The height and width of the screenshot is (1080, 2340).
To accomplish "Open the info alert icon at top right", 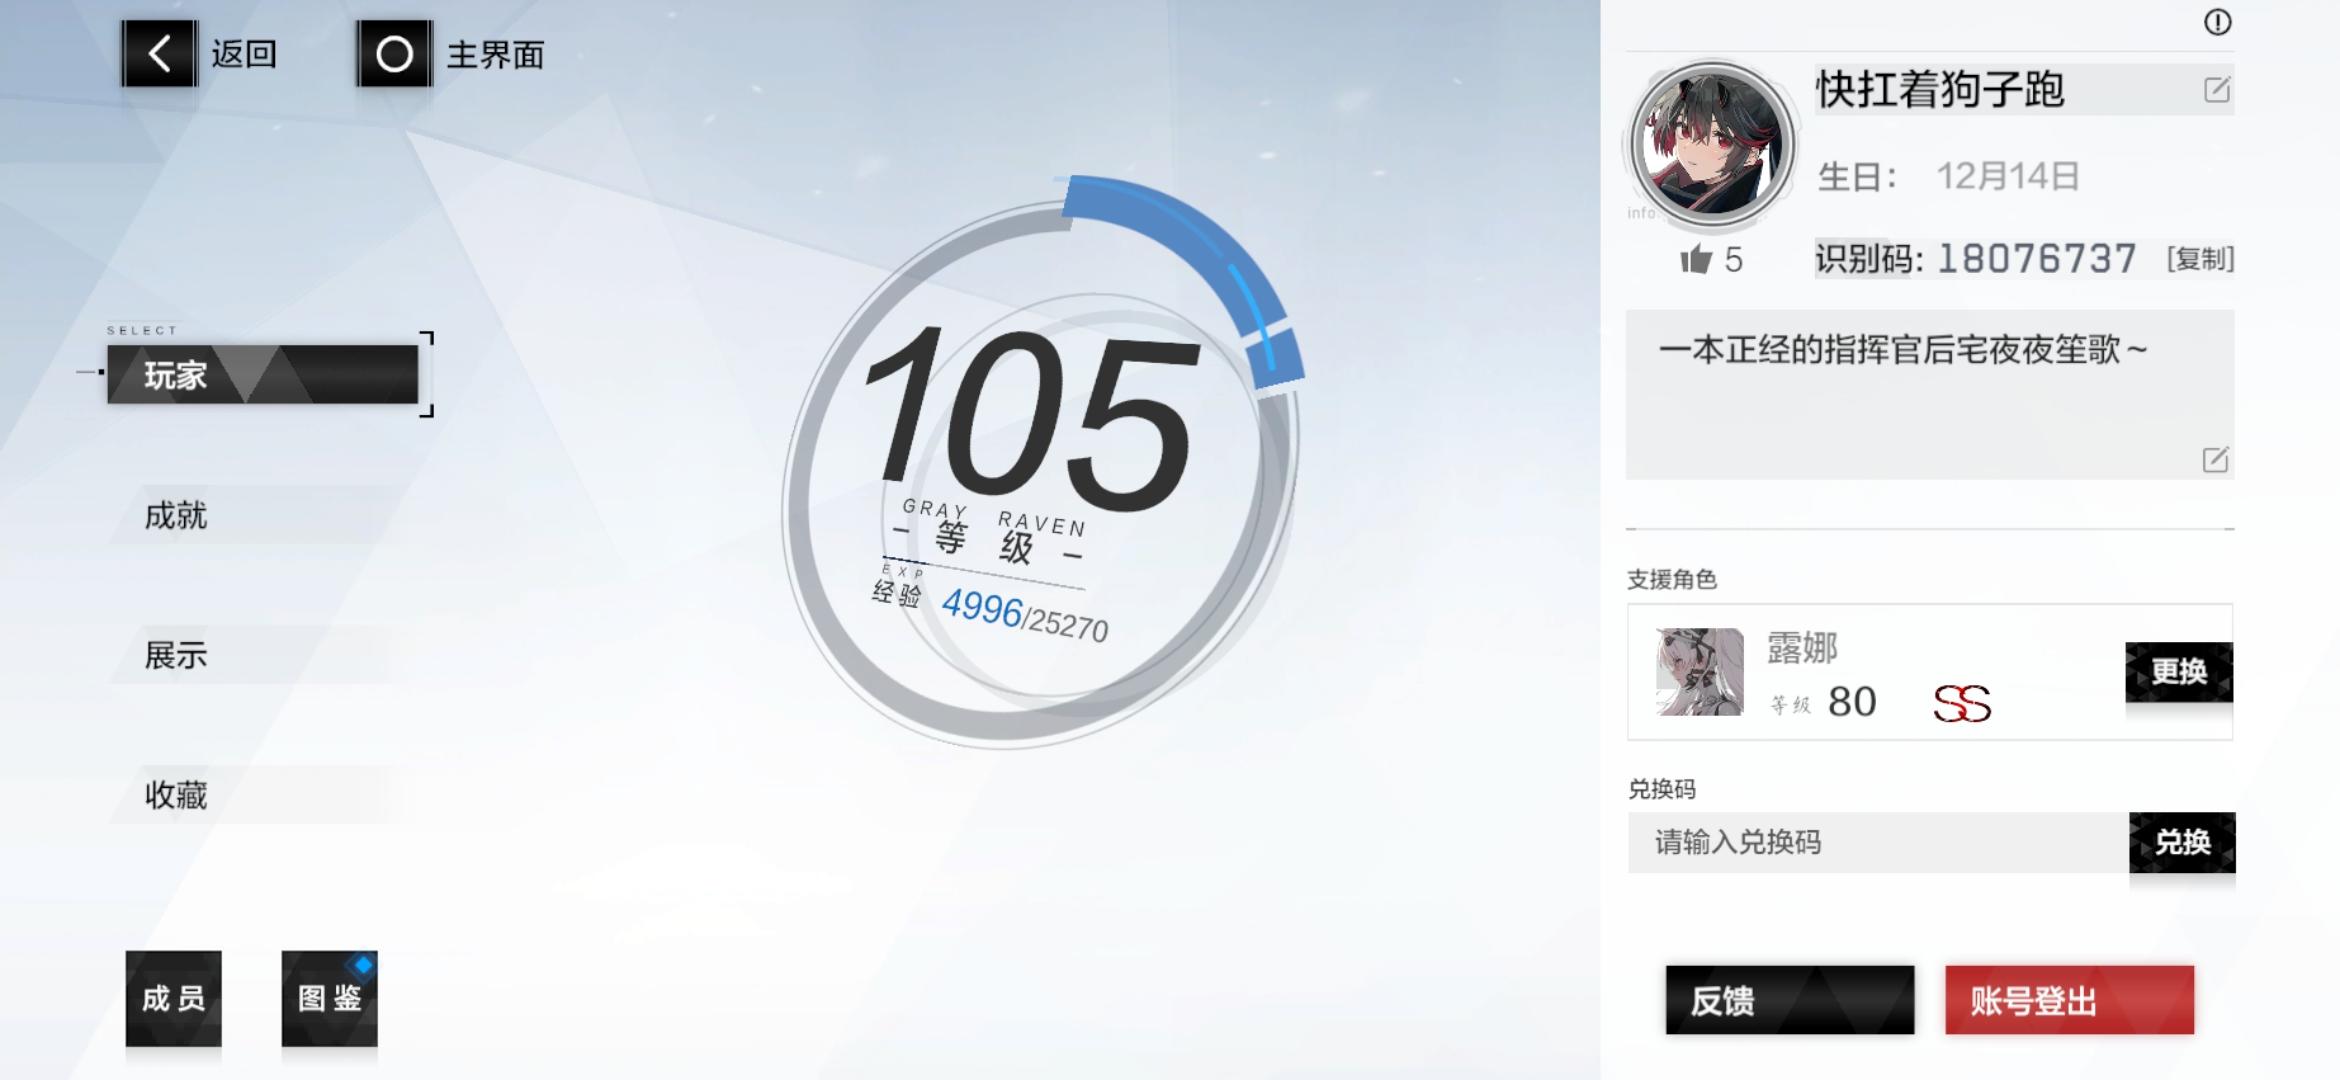I will (x=2217, y=22).
